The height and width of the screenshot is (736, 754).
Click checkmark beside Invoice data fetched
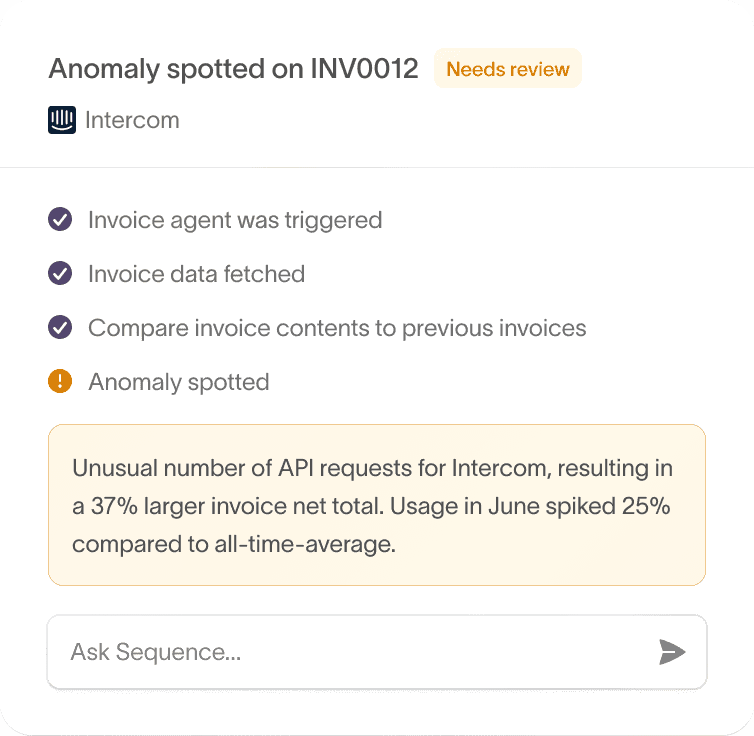pos(60,273)
